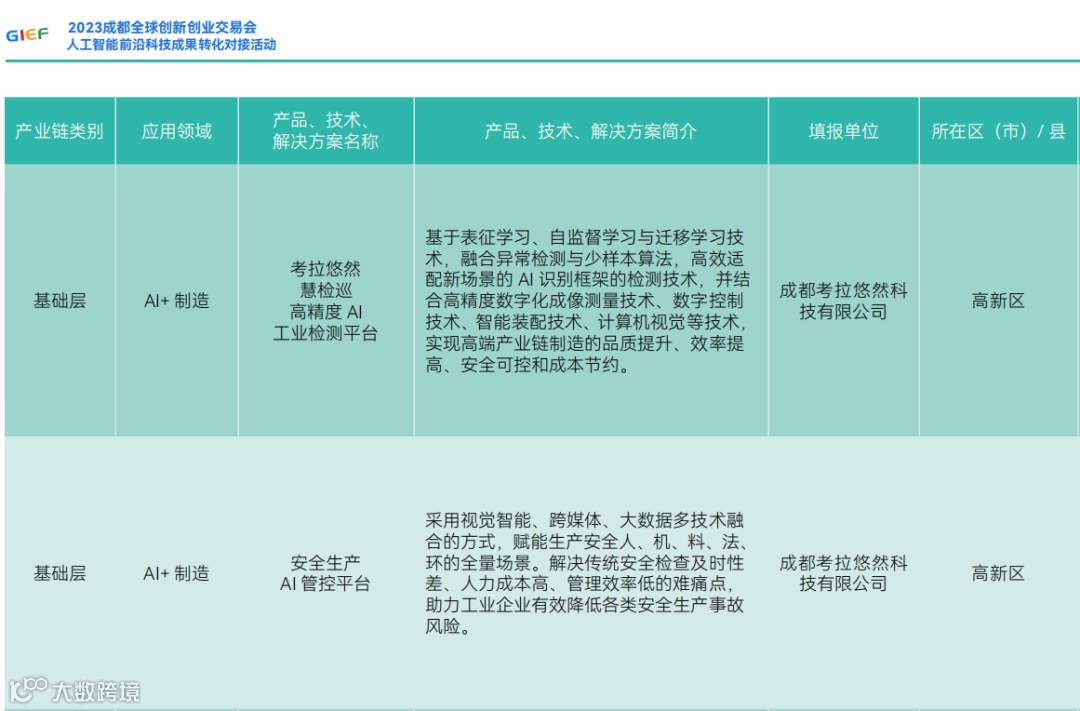Select "AI+ 制造" in the 高精度 AI 工业检测平台 row
The height and width of the screenshot is (711, 1080).
(x=176, y=300)
